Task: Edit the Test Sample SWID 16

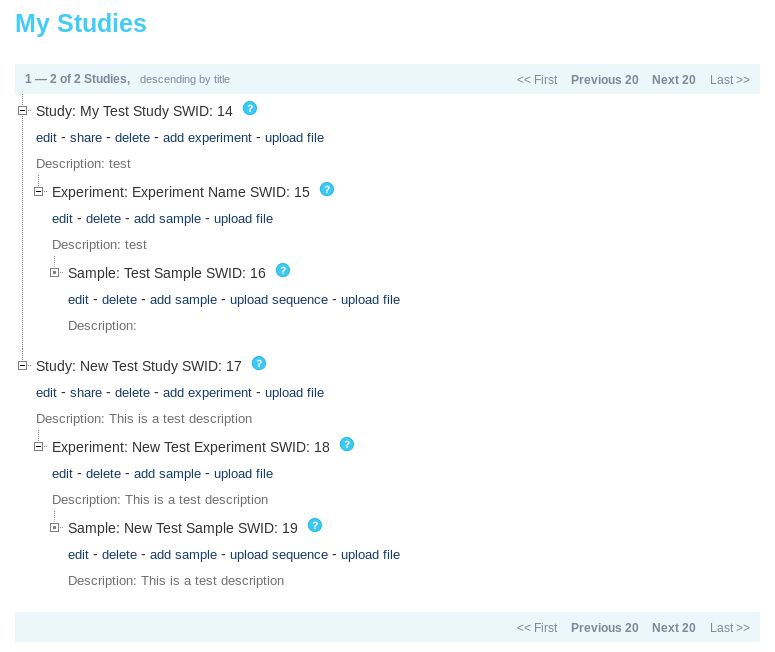Action: point(78,300)
